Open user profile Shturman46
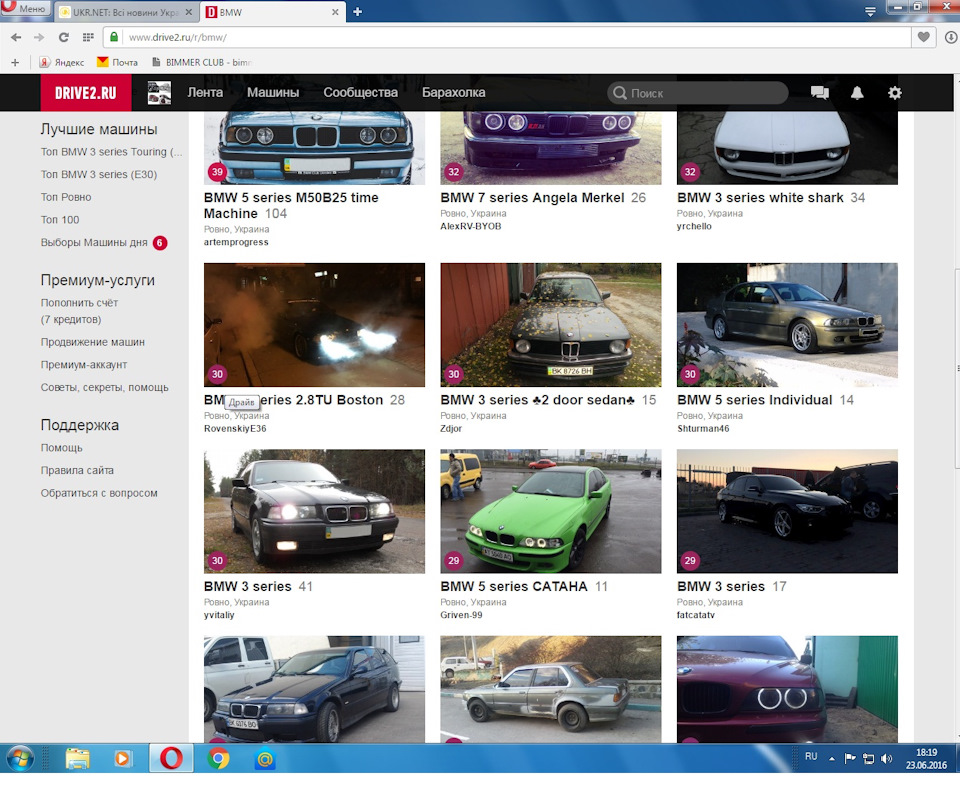This screenshot has width=960, height=810. pos(703,428)
